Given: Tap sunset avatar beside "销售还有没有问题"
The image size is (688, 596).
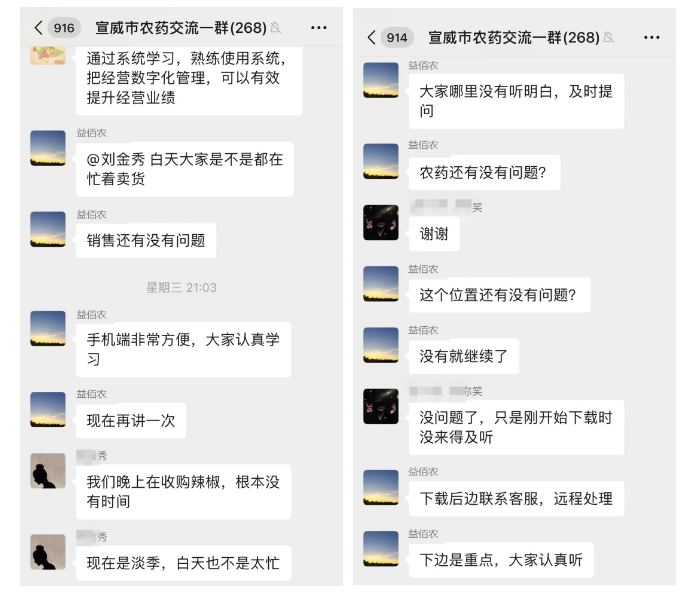Looking at the screenshot, I should pos(48,229).
